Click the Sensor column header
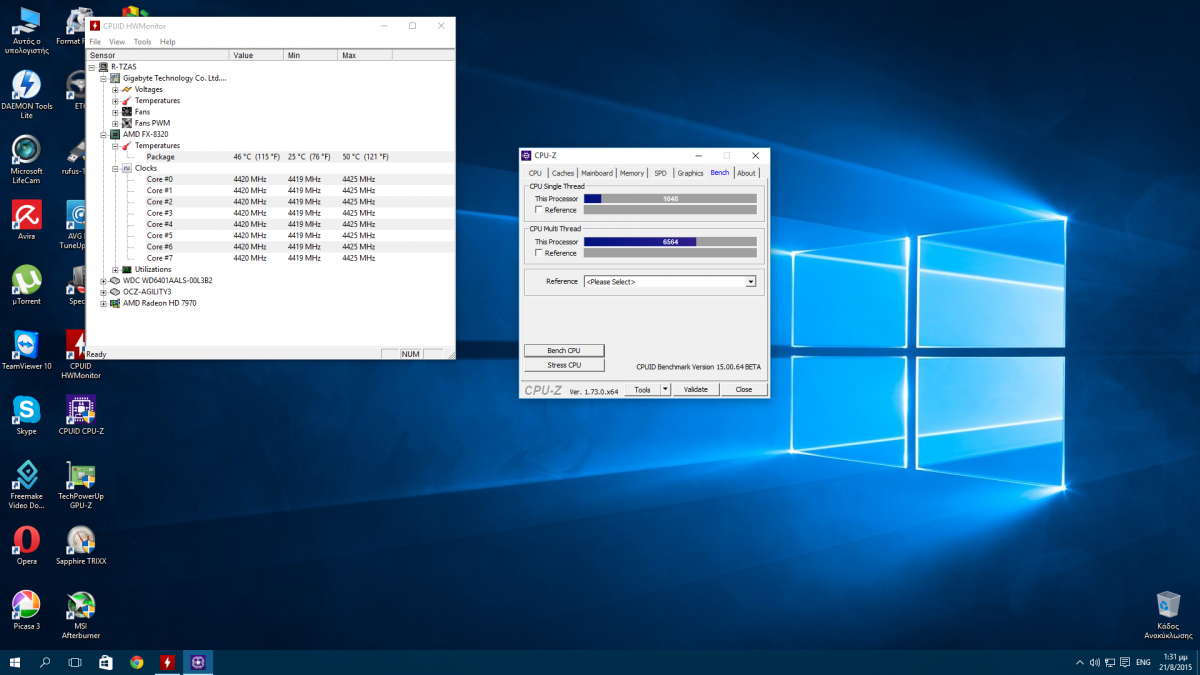Screen dimensions: 1200x675 click(x=158, y=55)
